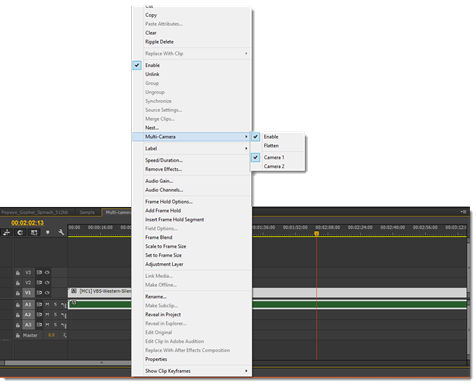Screen dimensions: 476x384
Task: Solo the A3 audio track
Action: coord(55,325)
